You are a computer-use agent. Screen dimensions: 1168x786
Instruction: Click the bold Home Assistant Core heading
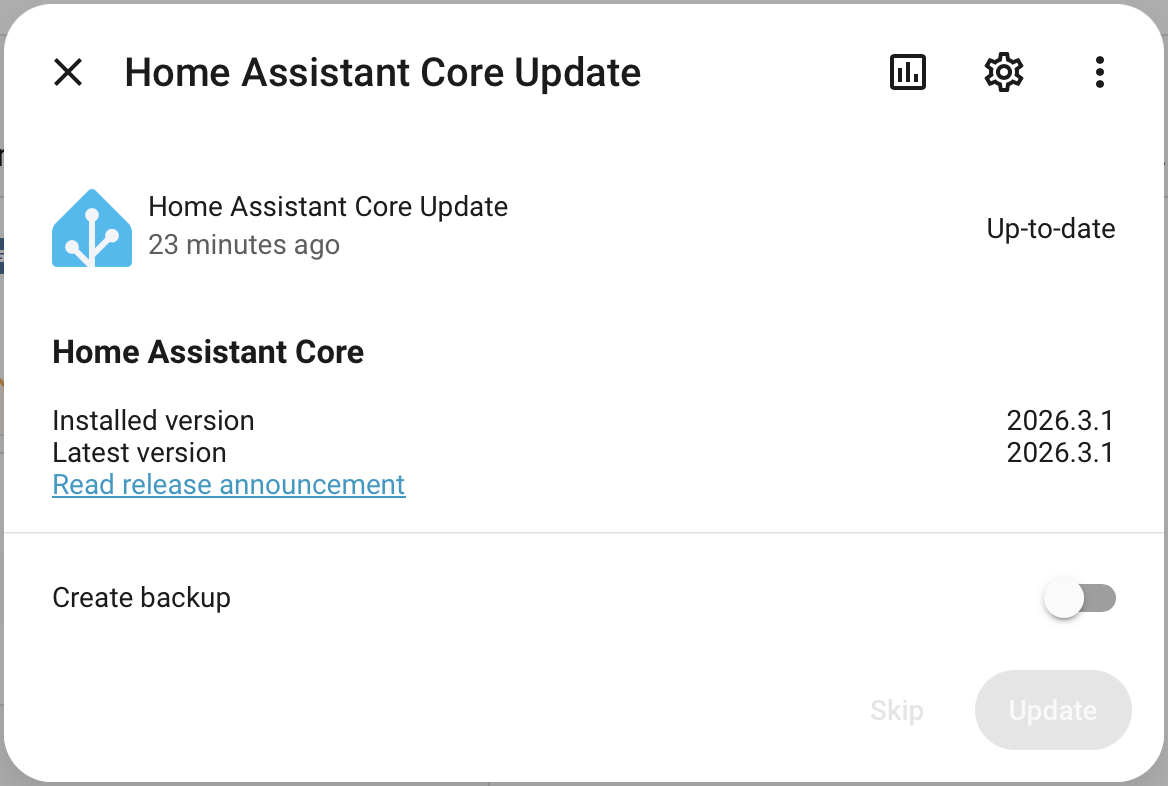pyautogui.click(x=208, y=352)
